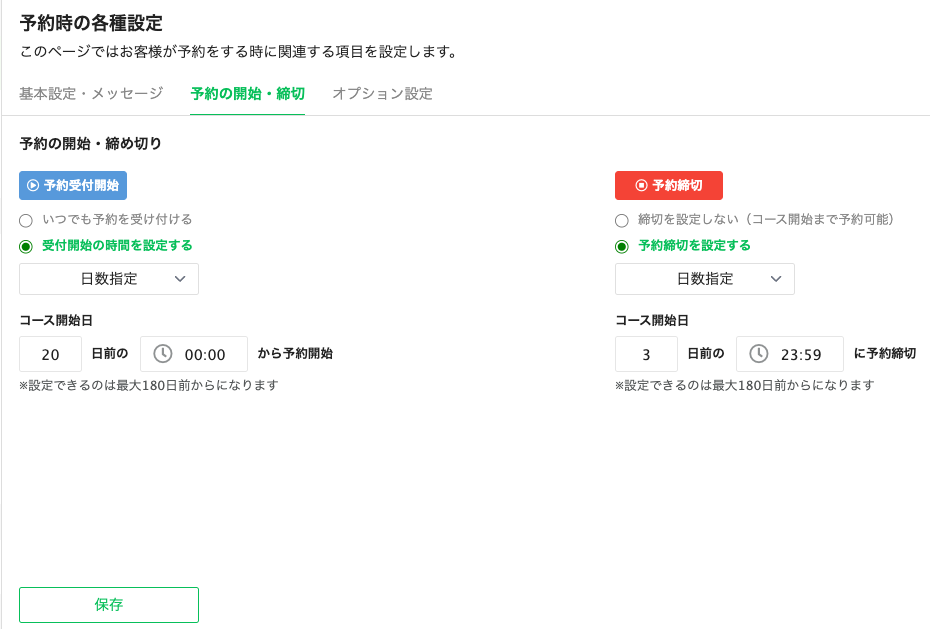Screen dimensions: 930x629
Task: Click the days input showing 20
Action: click(x=50, y=354)
